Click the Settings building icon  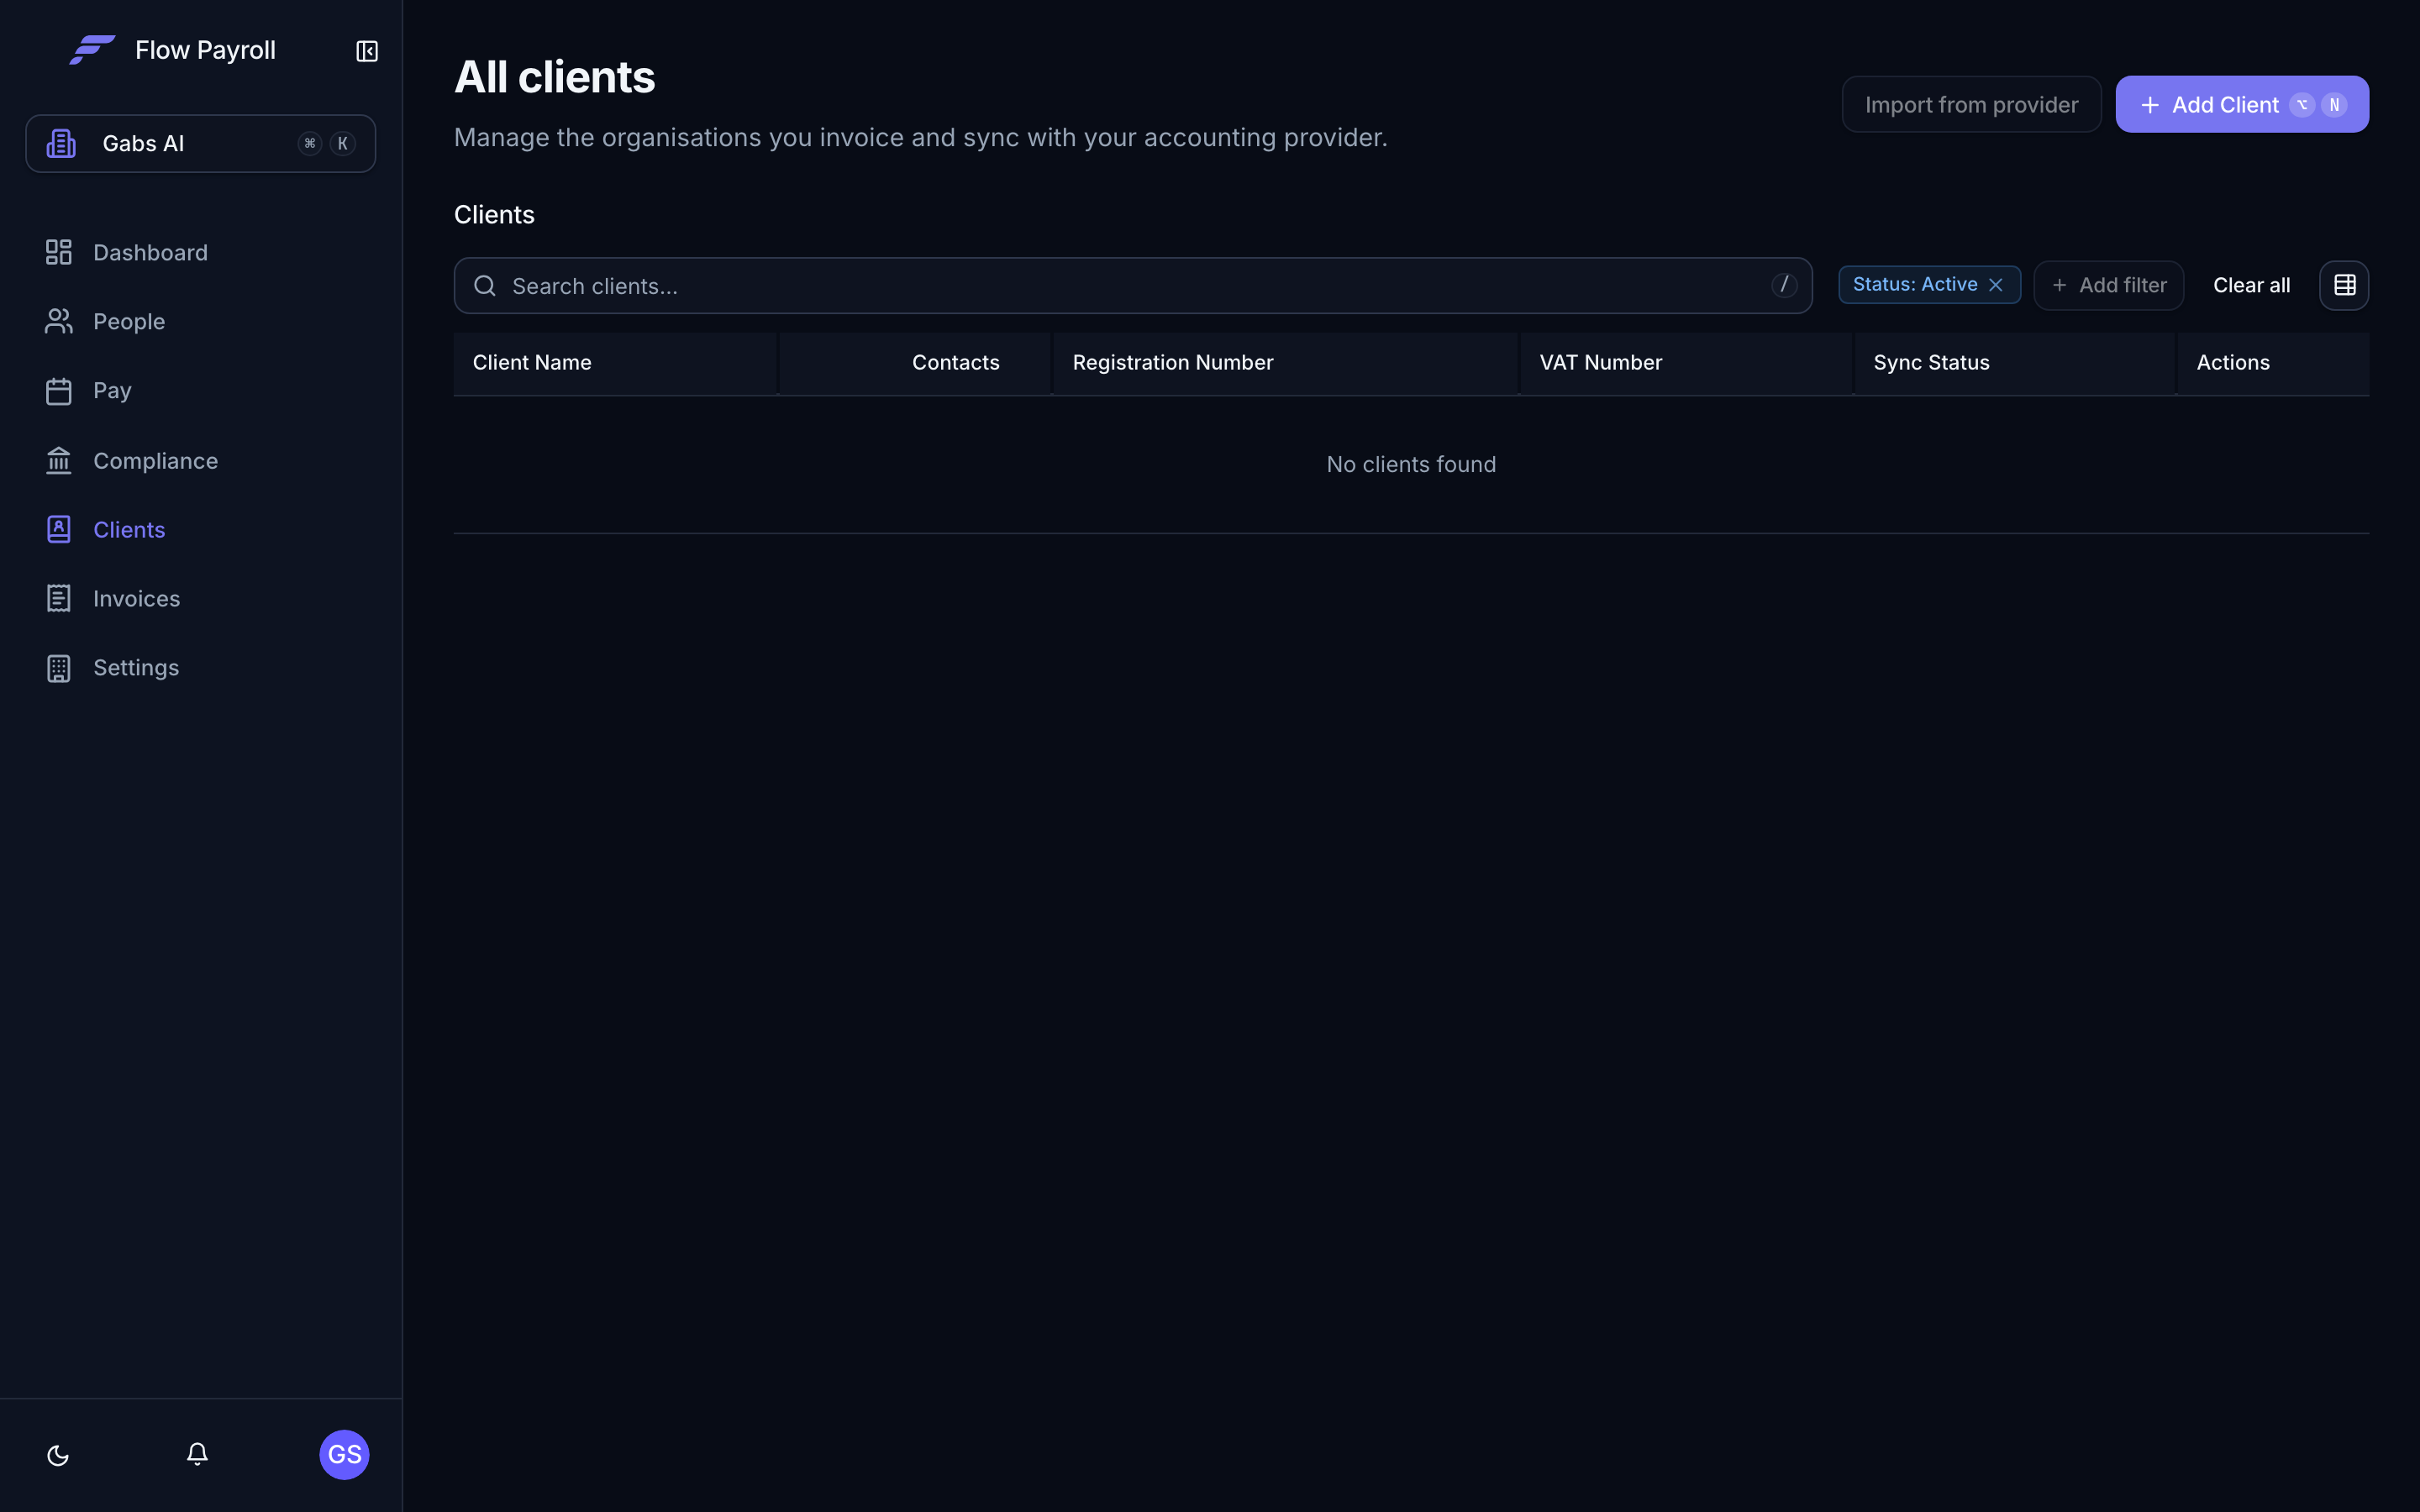[x=59, y=668]
